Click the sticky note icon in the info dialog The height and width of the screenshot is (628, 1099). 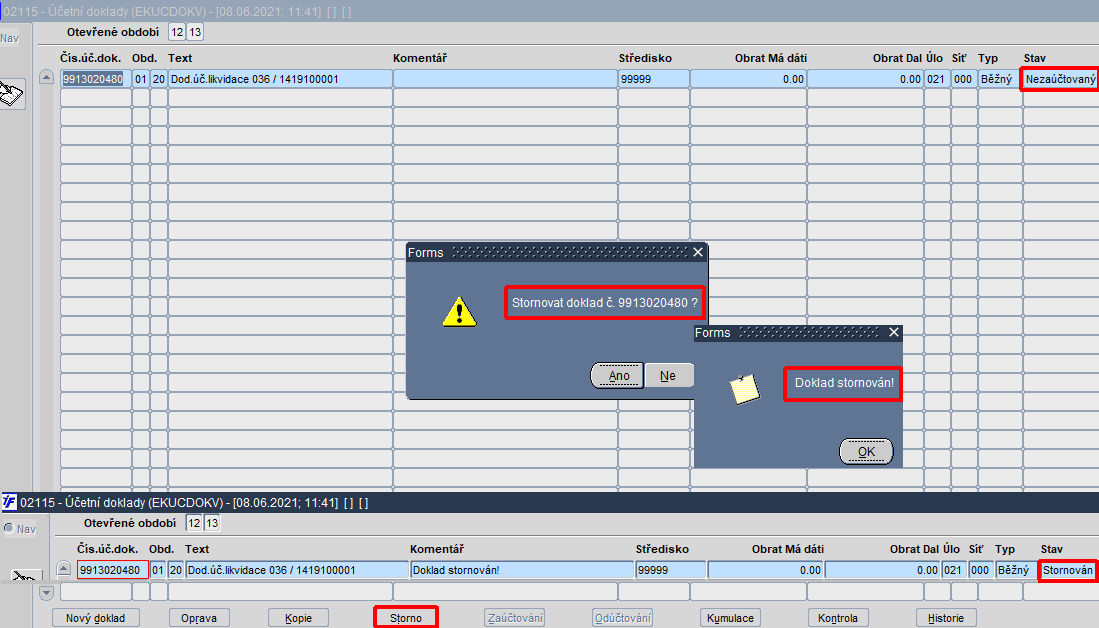(x=744, y=389)
